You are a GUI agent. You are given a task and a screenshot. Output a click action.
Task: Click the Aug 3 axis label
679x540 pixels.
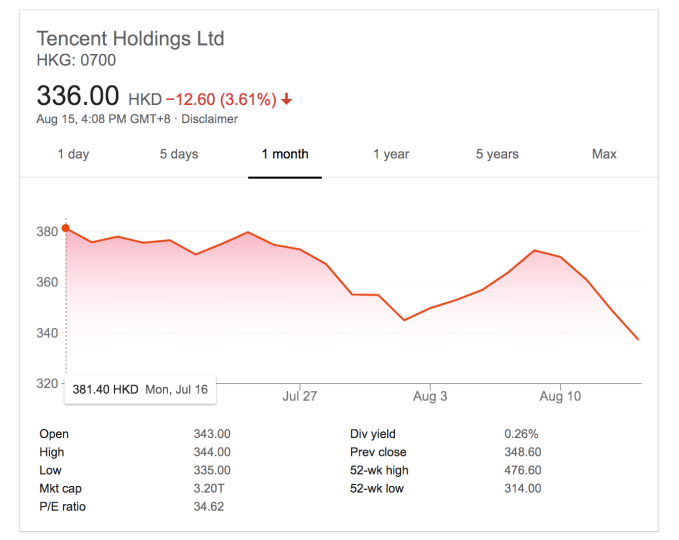pyautogui.click(x=430, y=396)
